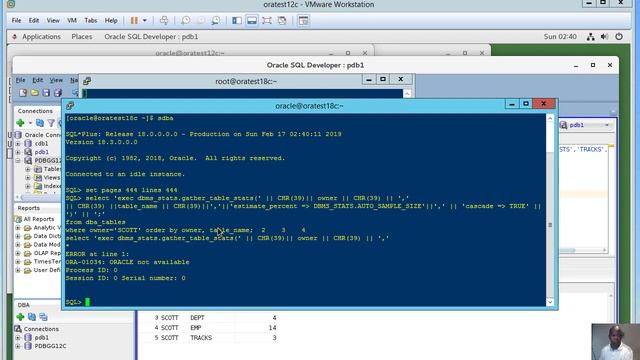
Task: Click the filter funnel icon in Connections panel
Action: [51, 123]
